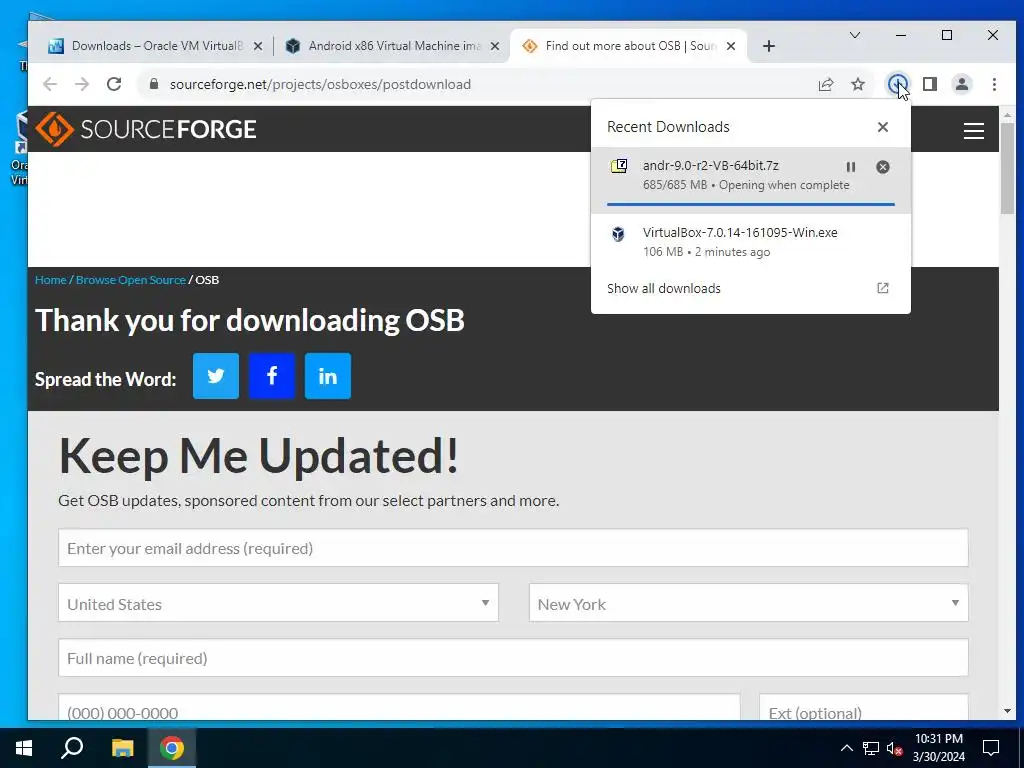Show hidden system tray icons
Screen dimensions: 1024x768
846,748
